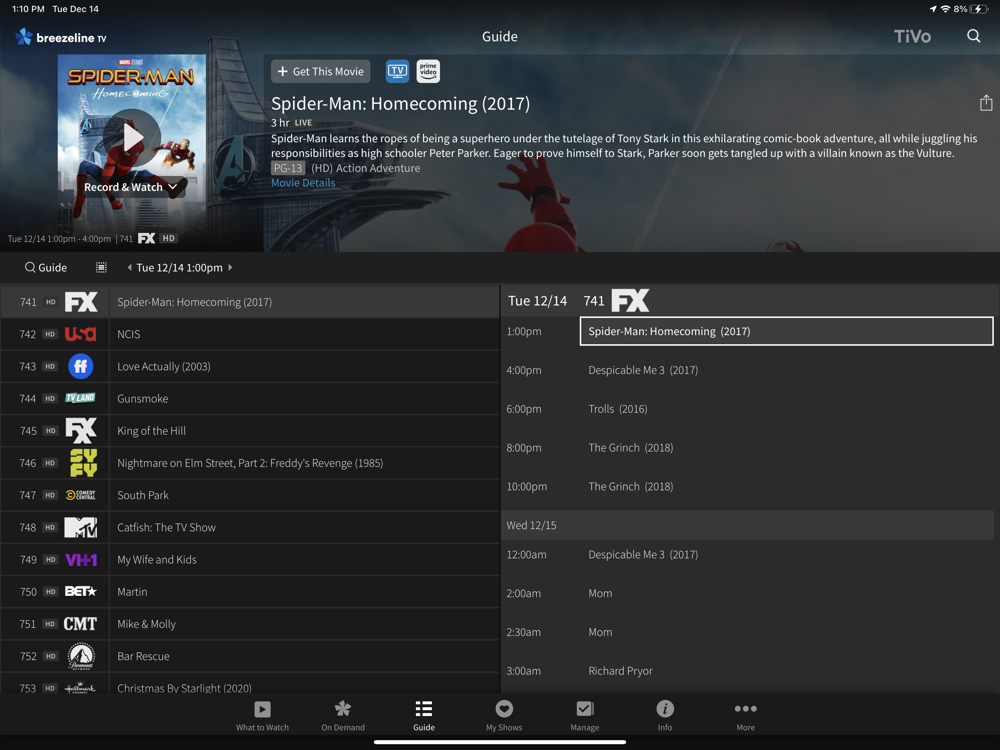Select South Park program row
The width and height of the screenshot is (1000, 750).
[x=304, y=495]
